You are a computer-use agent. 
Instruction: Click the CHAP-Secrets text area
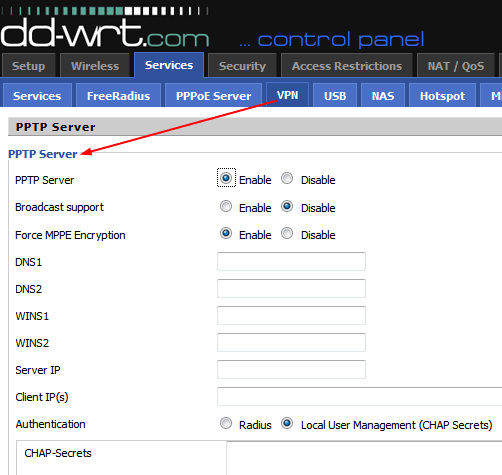364,458
